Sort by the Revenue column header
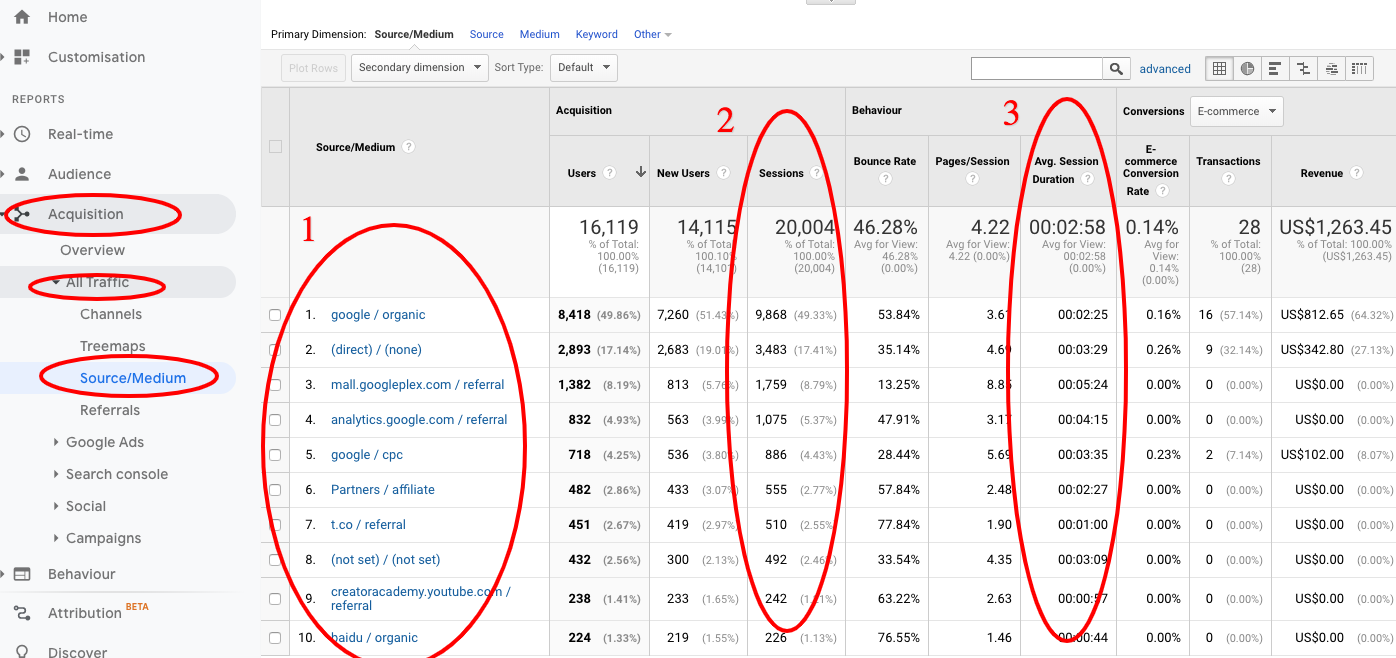Viewport: 1396px width, 658px height. 1322,173
